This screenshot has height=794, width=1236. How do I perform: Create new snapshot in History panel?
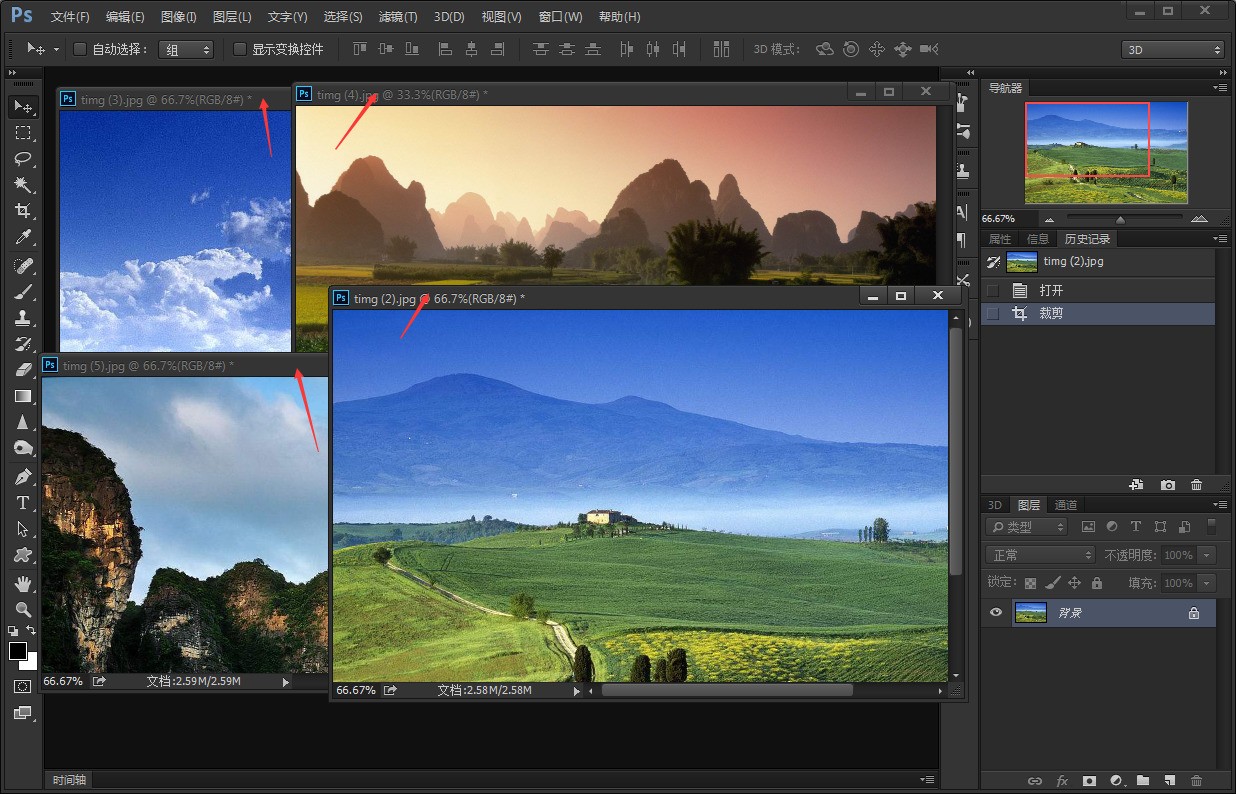click(x=1168, y=485)
